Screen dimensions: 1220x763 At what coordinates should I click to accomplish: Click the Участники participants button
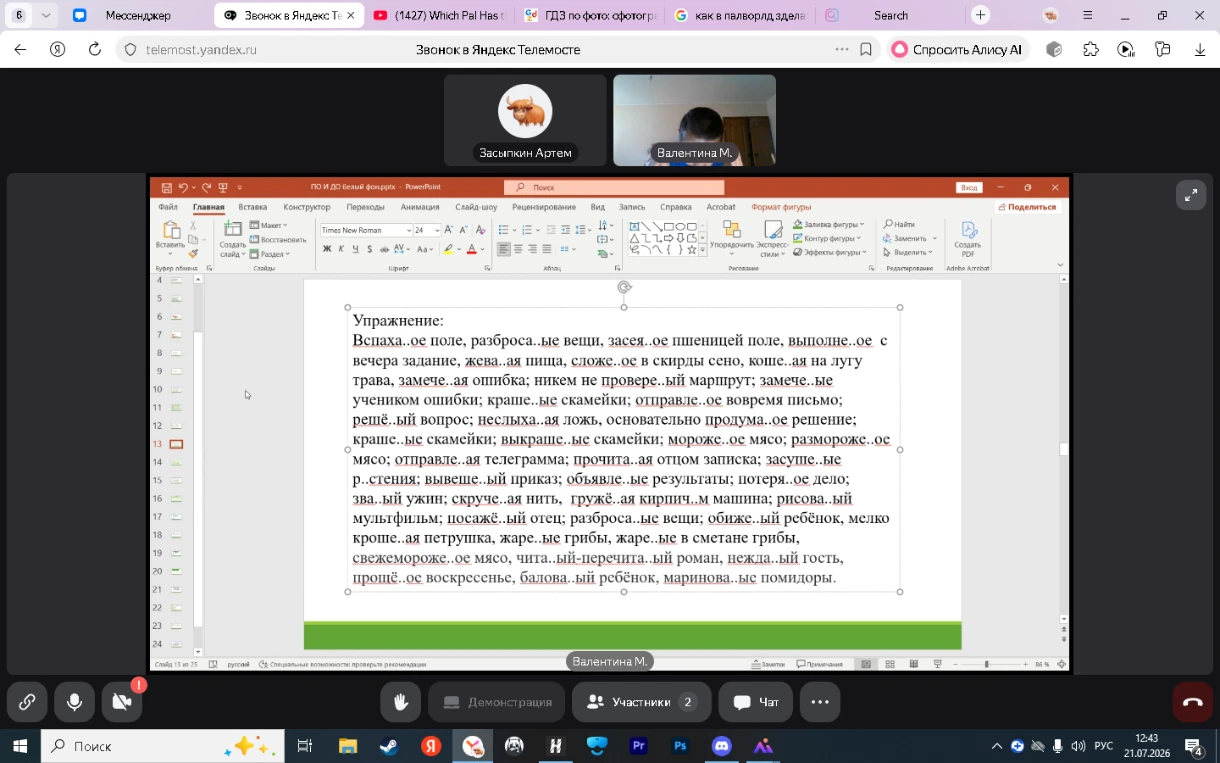point(641,702)
